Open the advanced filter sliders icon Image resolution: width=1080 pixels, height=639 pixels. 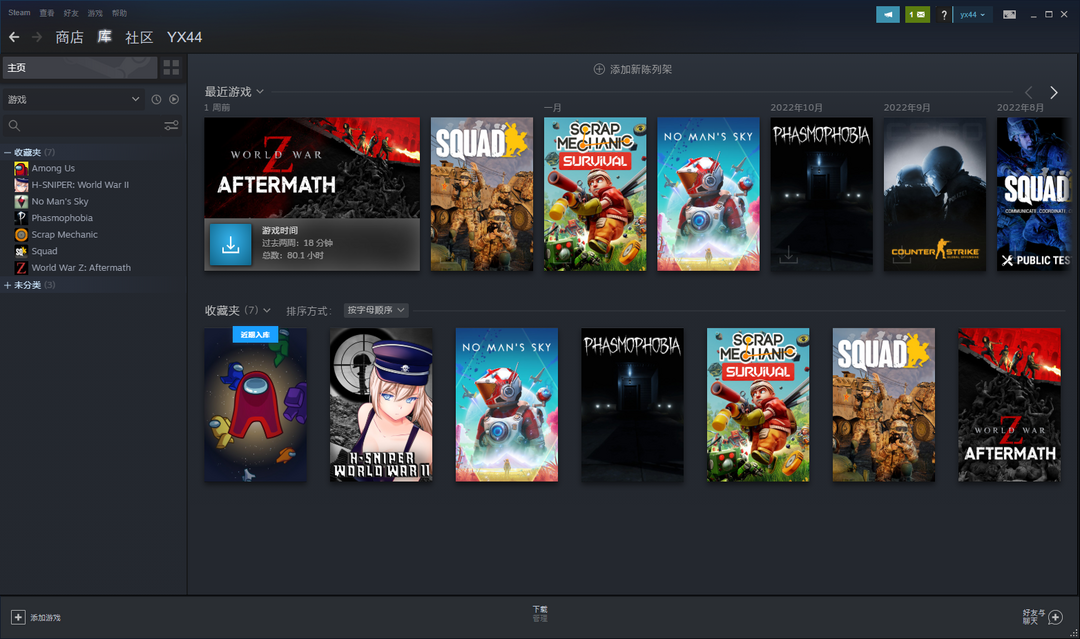point(172,125)
